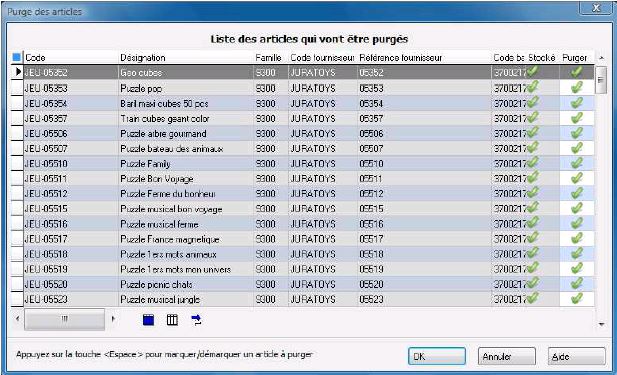Click the Code fournisseur column header
The image size is (617, 375).
tap(323, 57)
